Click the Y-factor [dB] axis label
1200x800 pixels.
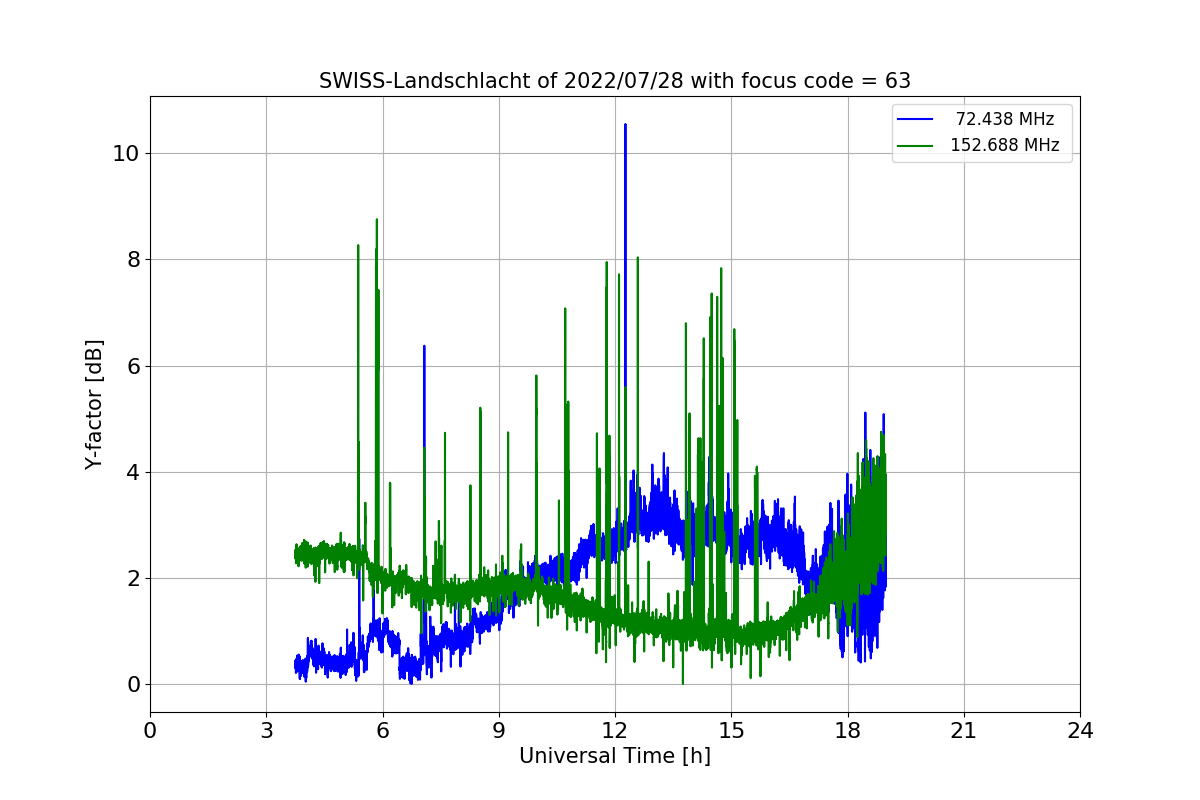pyautogui.click(x=94, y=405)
